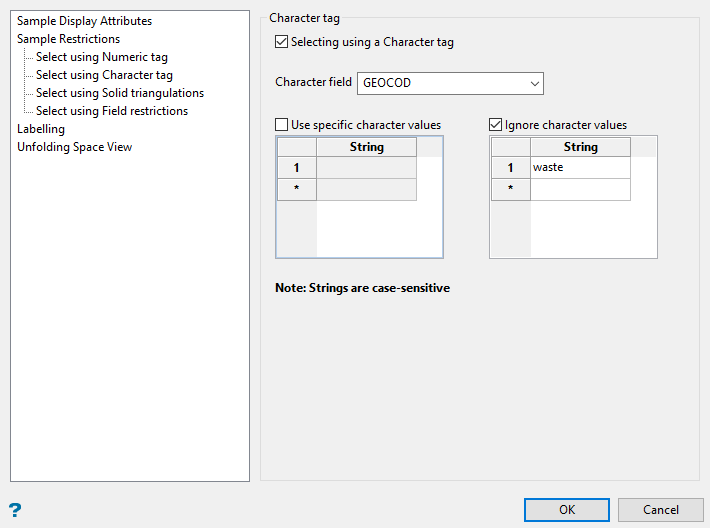The height and width of the screenshot is (528, 710).
Task: Click String column header in specific values table
Action: click(x=366, y=147)
